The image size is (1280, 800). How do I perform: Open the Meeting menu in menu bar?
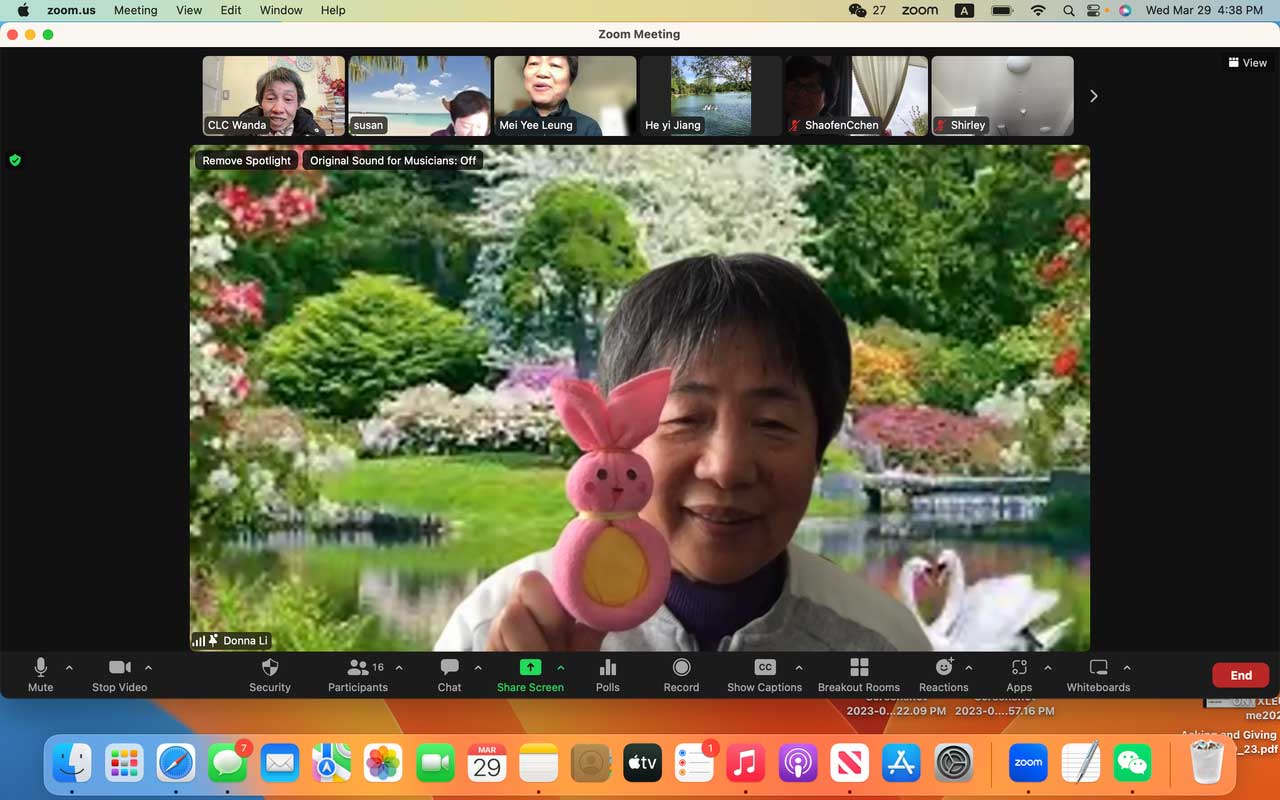click(135, 10)
